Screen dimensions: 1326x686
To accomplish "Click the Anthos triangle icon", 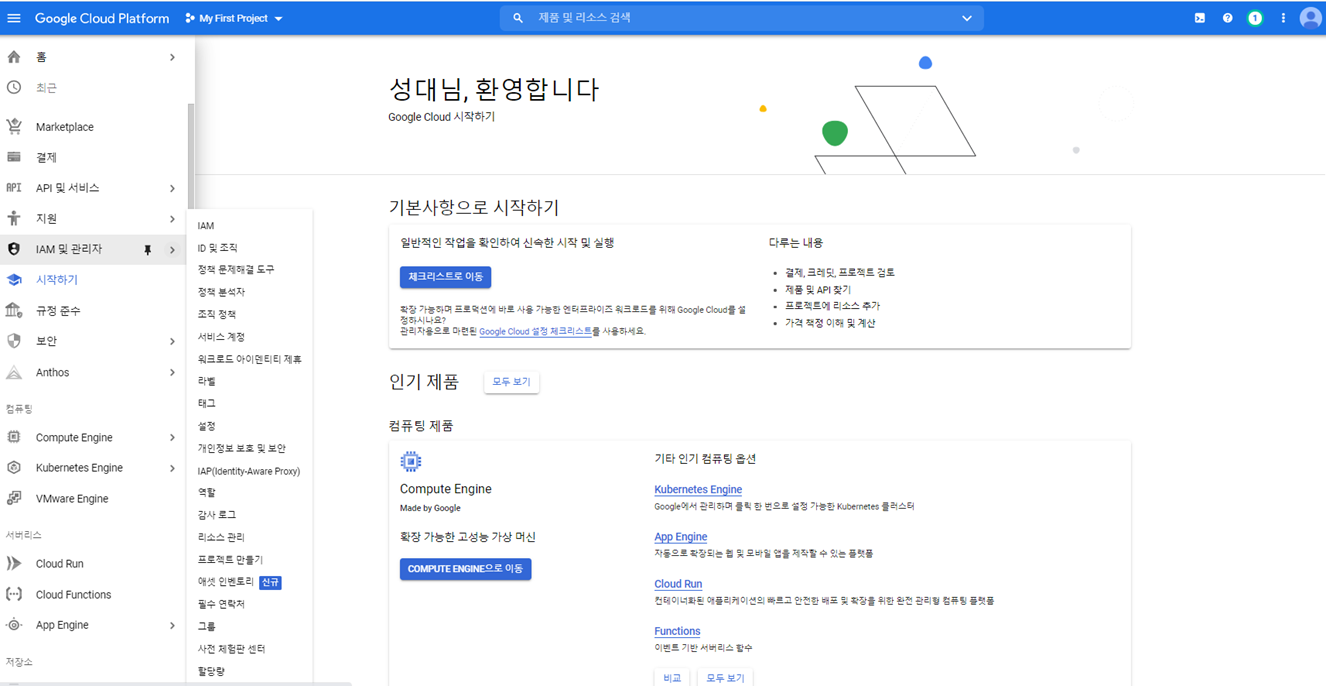I will (x=14, y=372).
